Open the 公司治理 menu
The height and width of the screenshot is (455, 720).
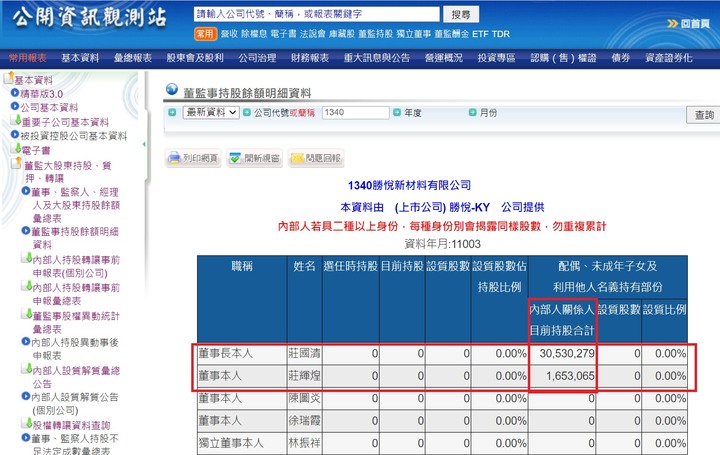[257, 58]
